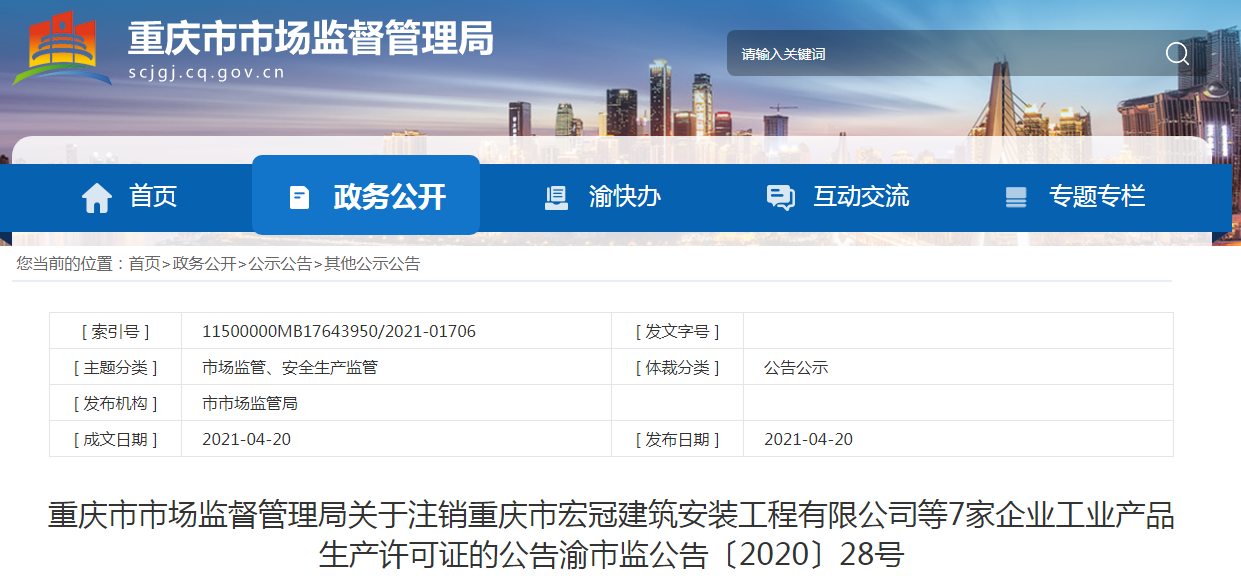
Task: Click the house icon beside 首页
Action: pyautogui.click(x=97, y=197)
